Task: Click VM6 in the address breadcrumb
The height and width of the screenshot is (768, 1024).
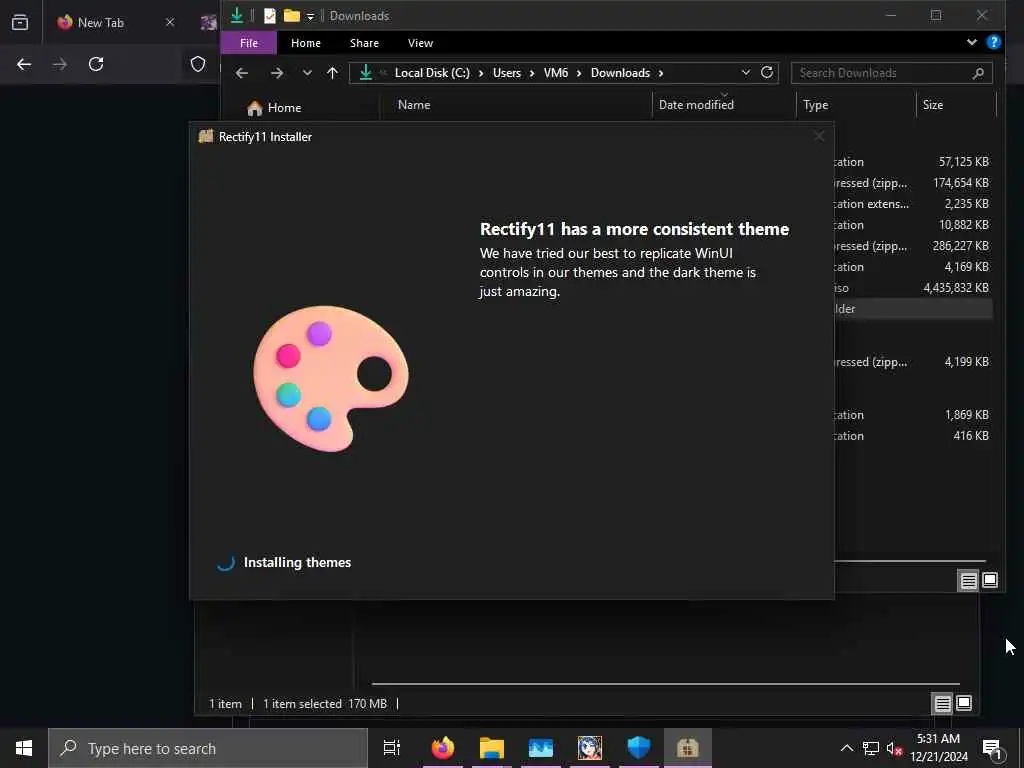Action: point(556,73)
